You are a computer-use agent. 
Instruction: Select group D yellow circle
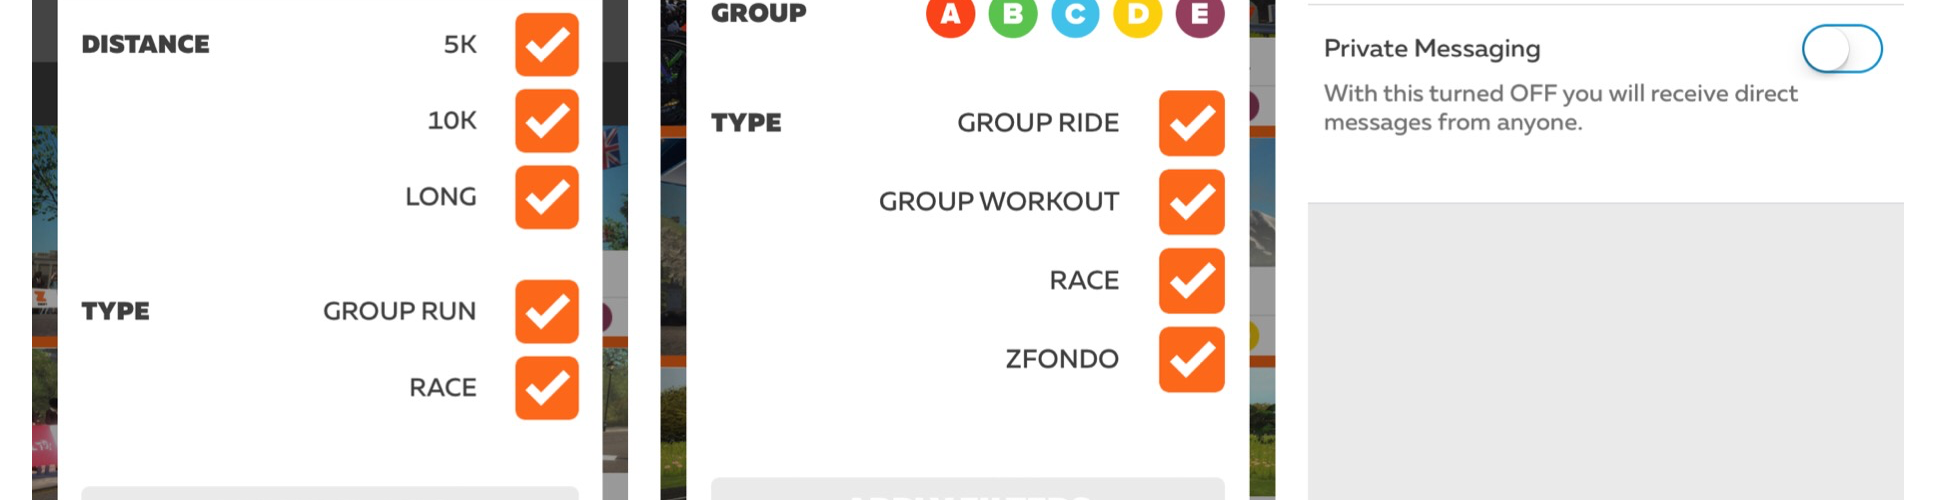point(1137,15)
